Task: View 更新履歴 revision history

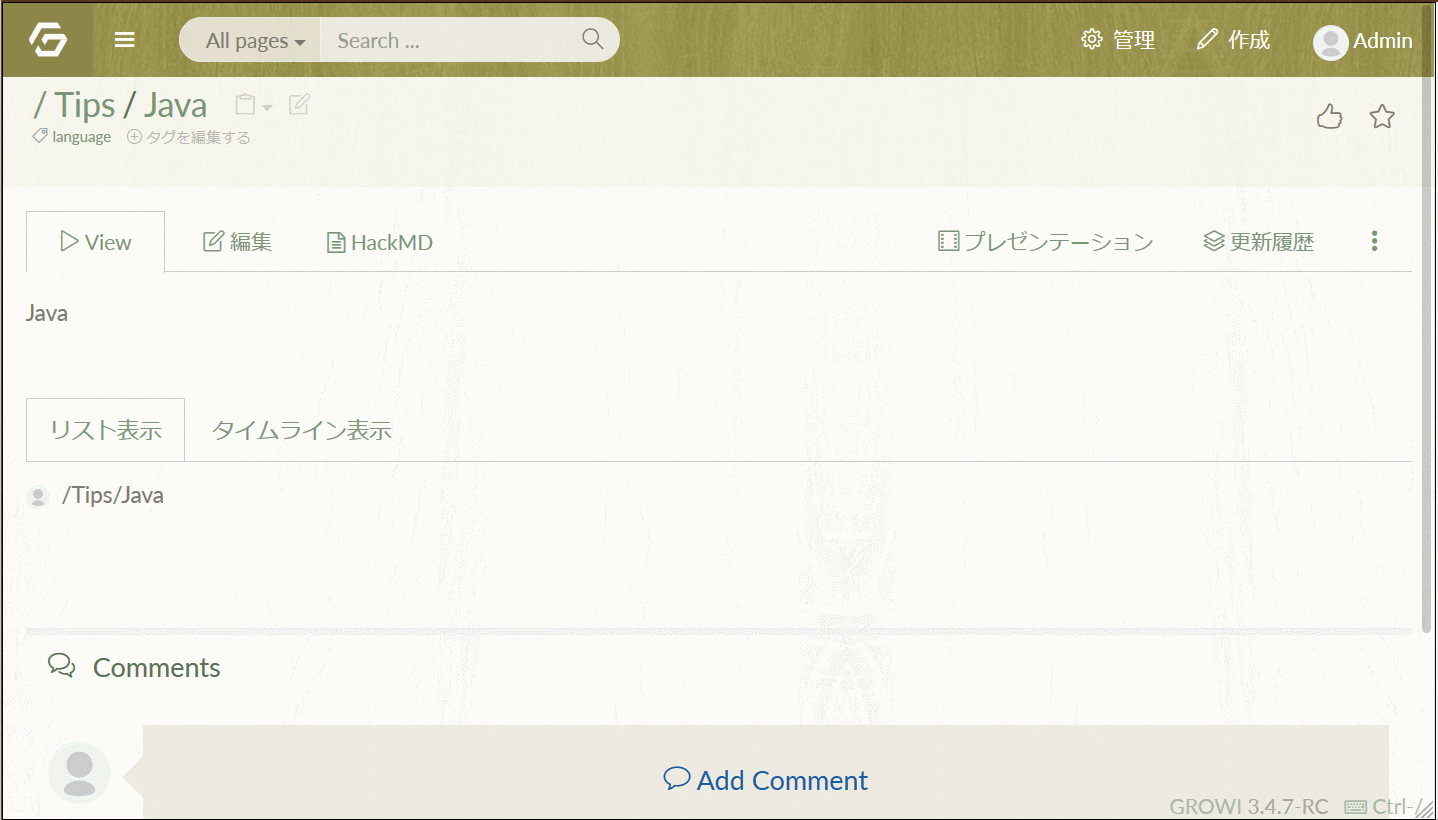Action: (1258, 242)
